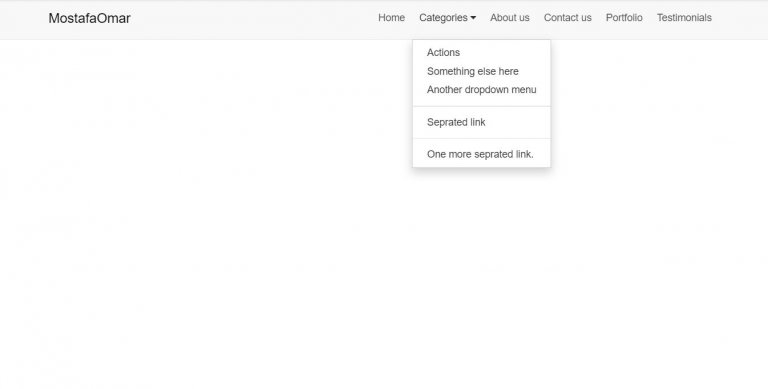Collapse the open Categories dropdown
The width and height of the screenshot is (768, 389).
click(447, 18)
